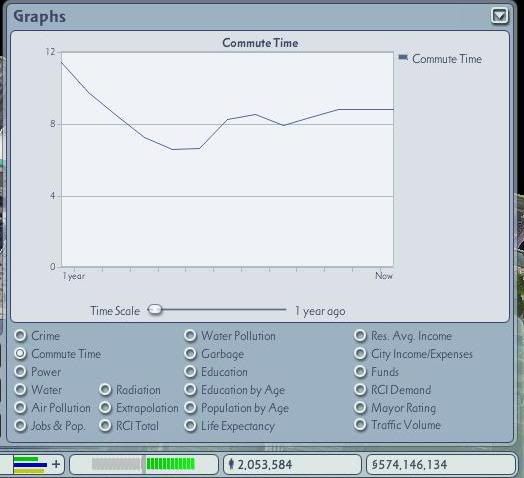Click the Time Scale slider handle
The height and width of the screenshot is (478, 524).
coord(155,310)
